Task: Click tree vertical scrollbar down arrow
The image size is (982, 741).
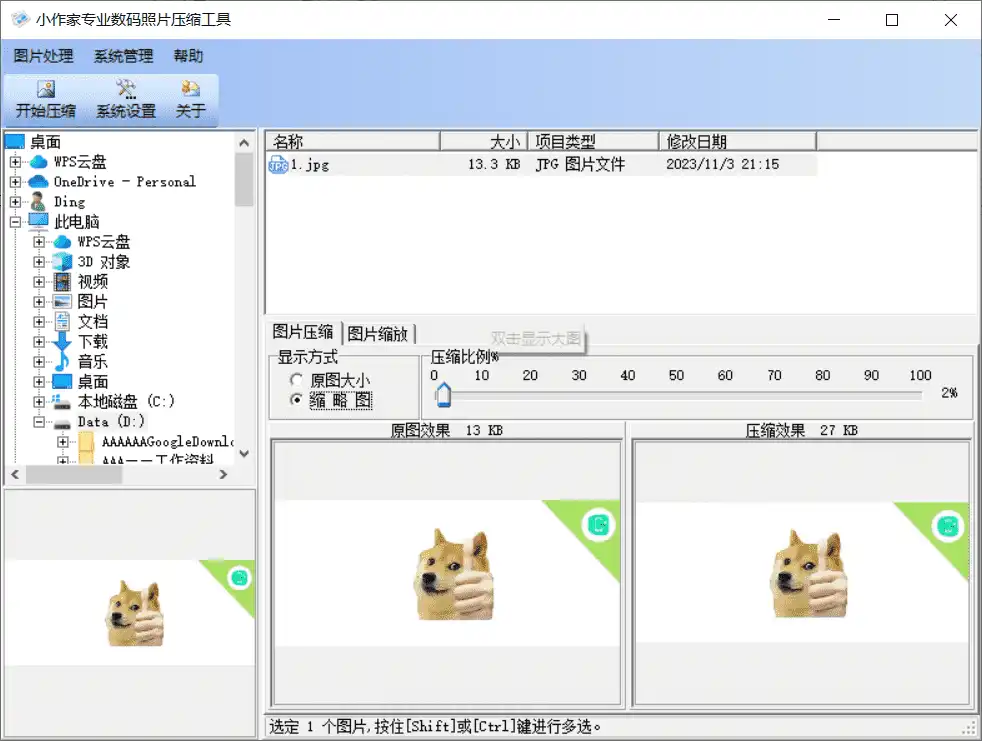Action: 244,453
